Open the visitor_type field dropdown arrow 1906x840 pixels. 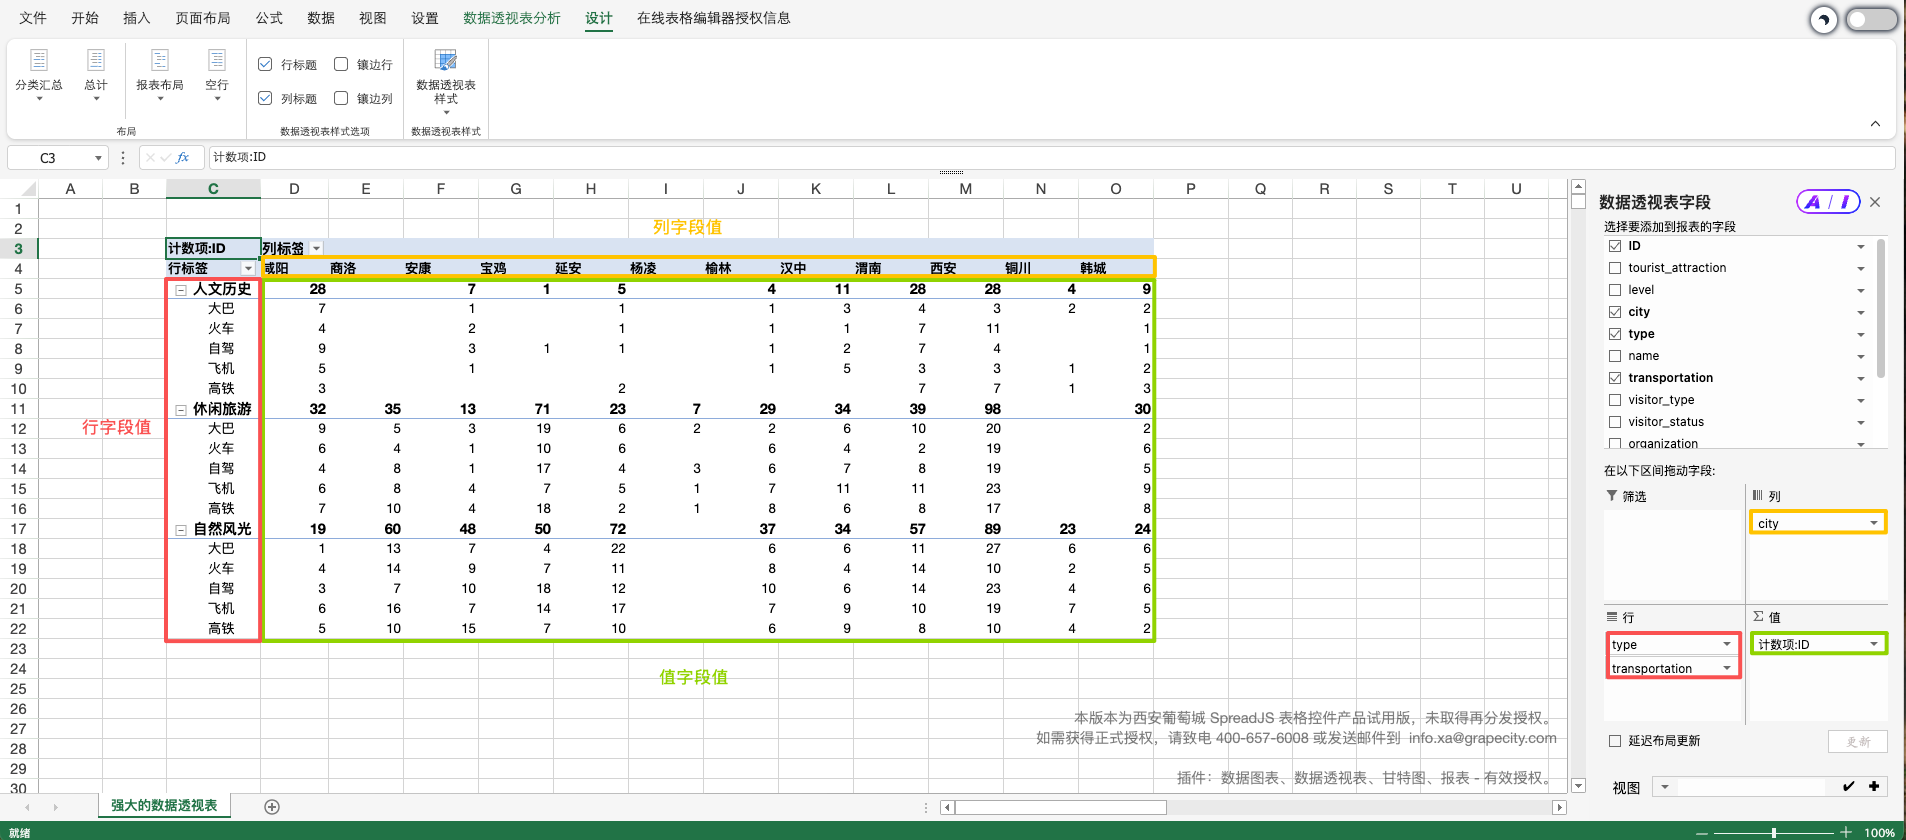(x=1861, y=400)
